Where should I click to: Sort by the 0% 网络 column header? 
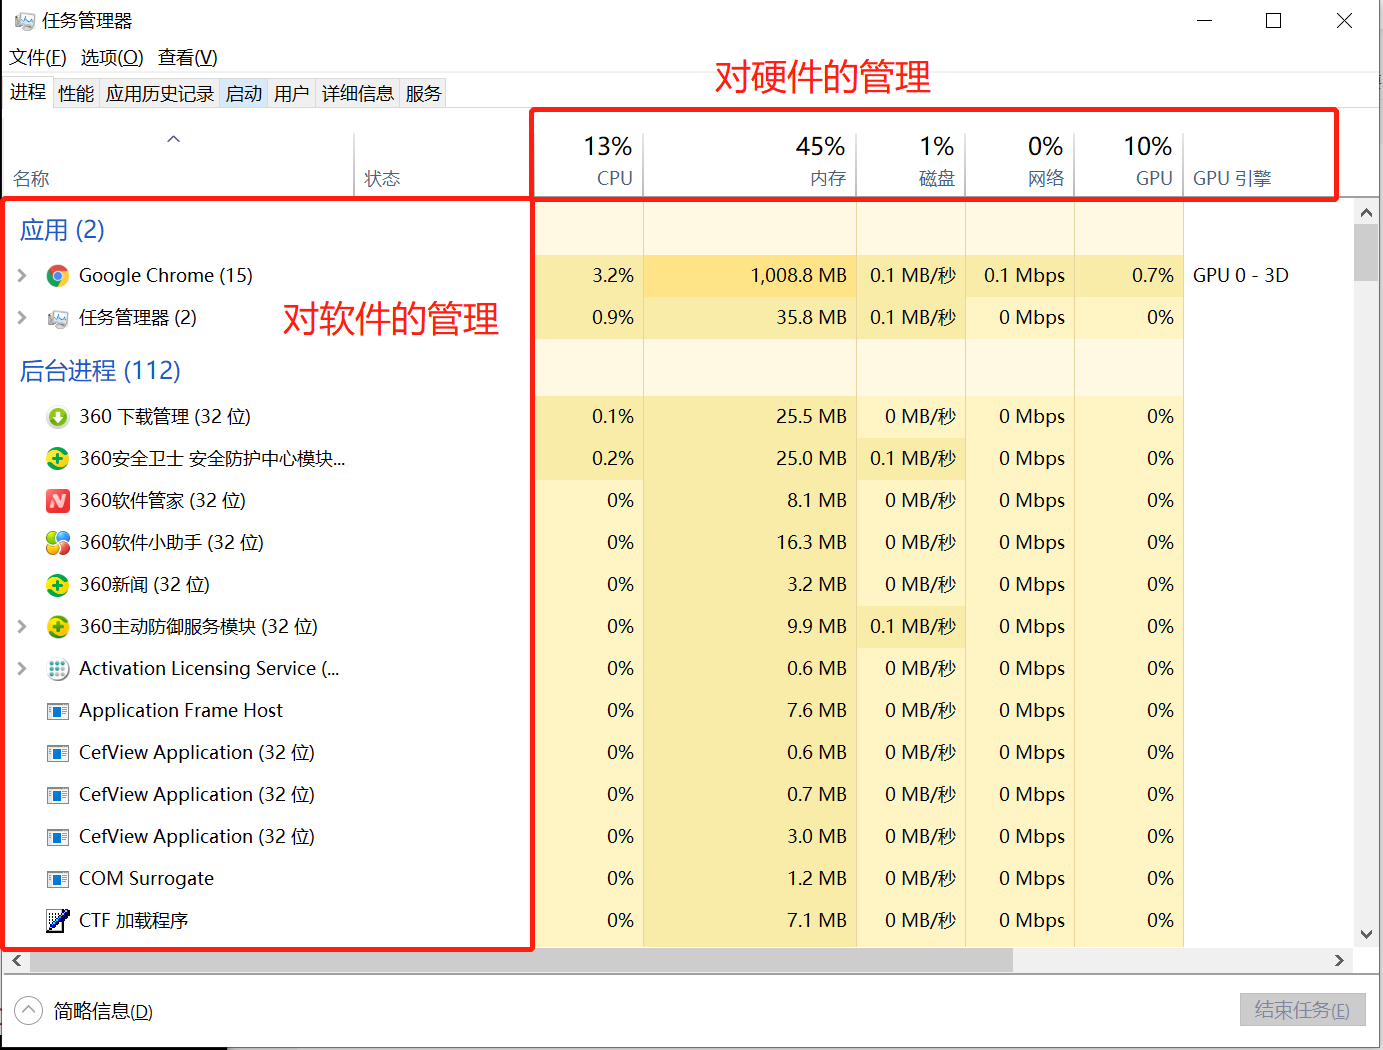point(1020,162)
